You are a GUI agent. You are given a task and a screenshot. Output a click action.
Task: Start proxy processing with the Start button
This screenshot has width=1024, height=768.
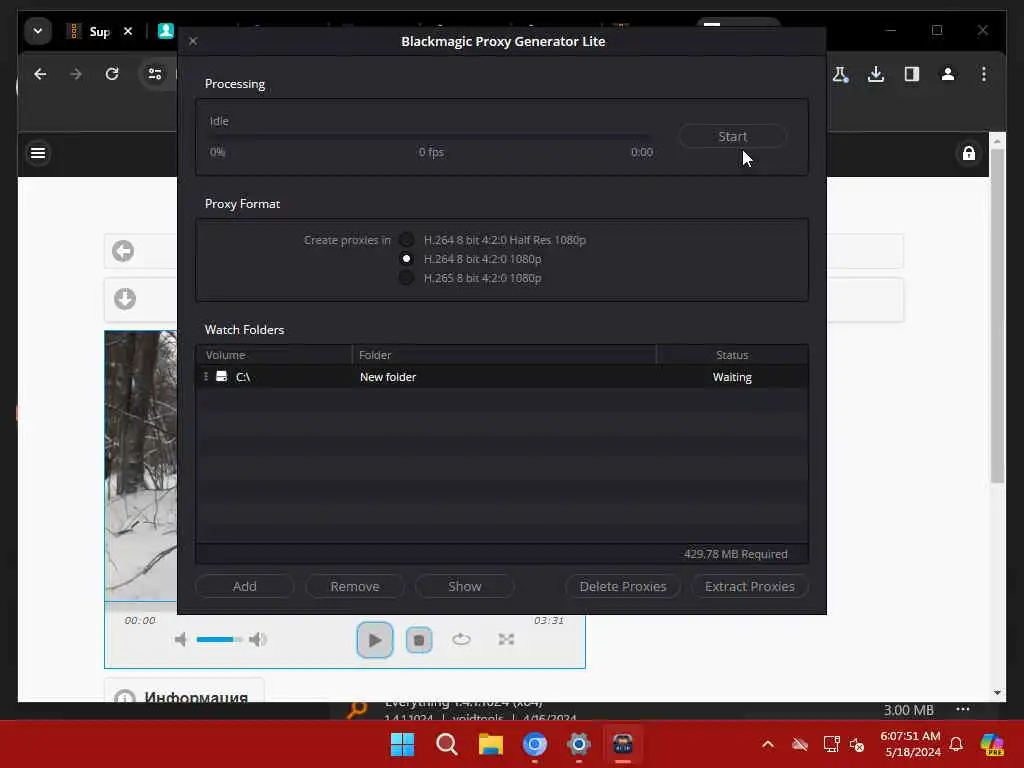click(732, 136)
